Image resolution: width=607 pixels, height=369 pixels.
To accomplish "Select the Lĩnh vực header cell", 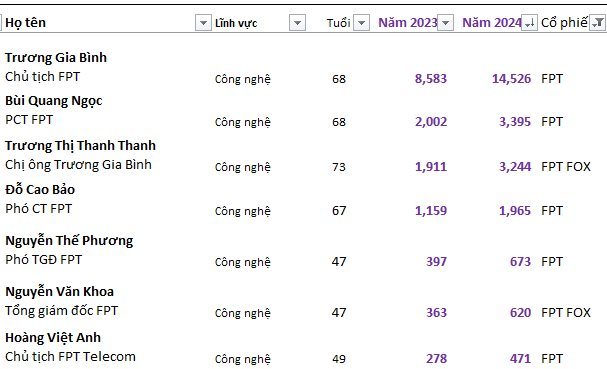I will tap(236, 23).
